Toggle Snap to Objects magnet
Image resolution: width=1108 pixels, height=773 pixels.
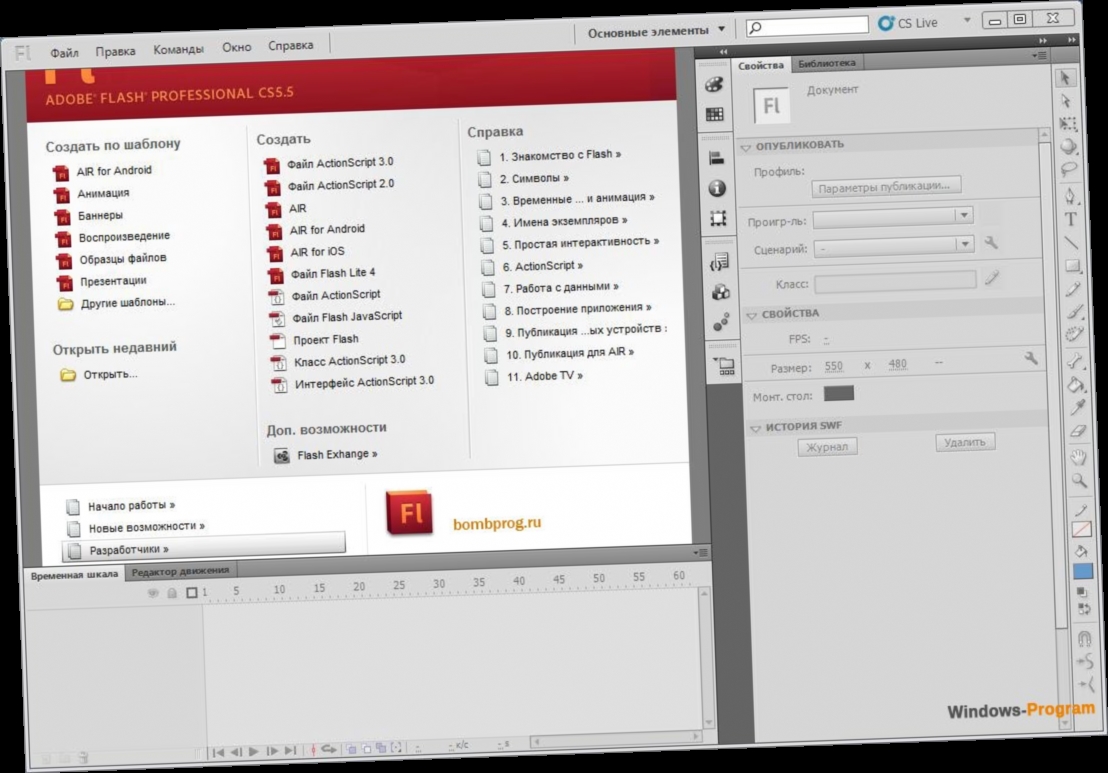click(1085, 639)
